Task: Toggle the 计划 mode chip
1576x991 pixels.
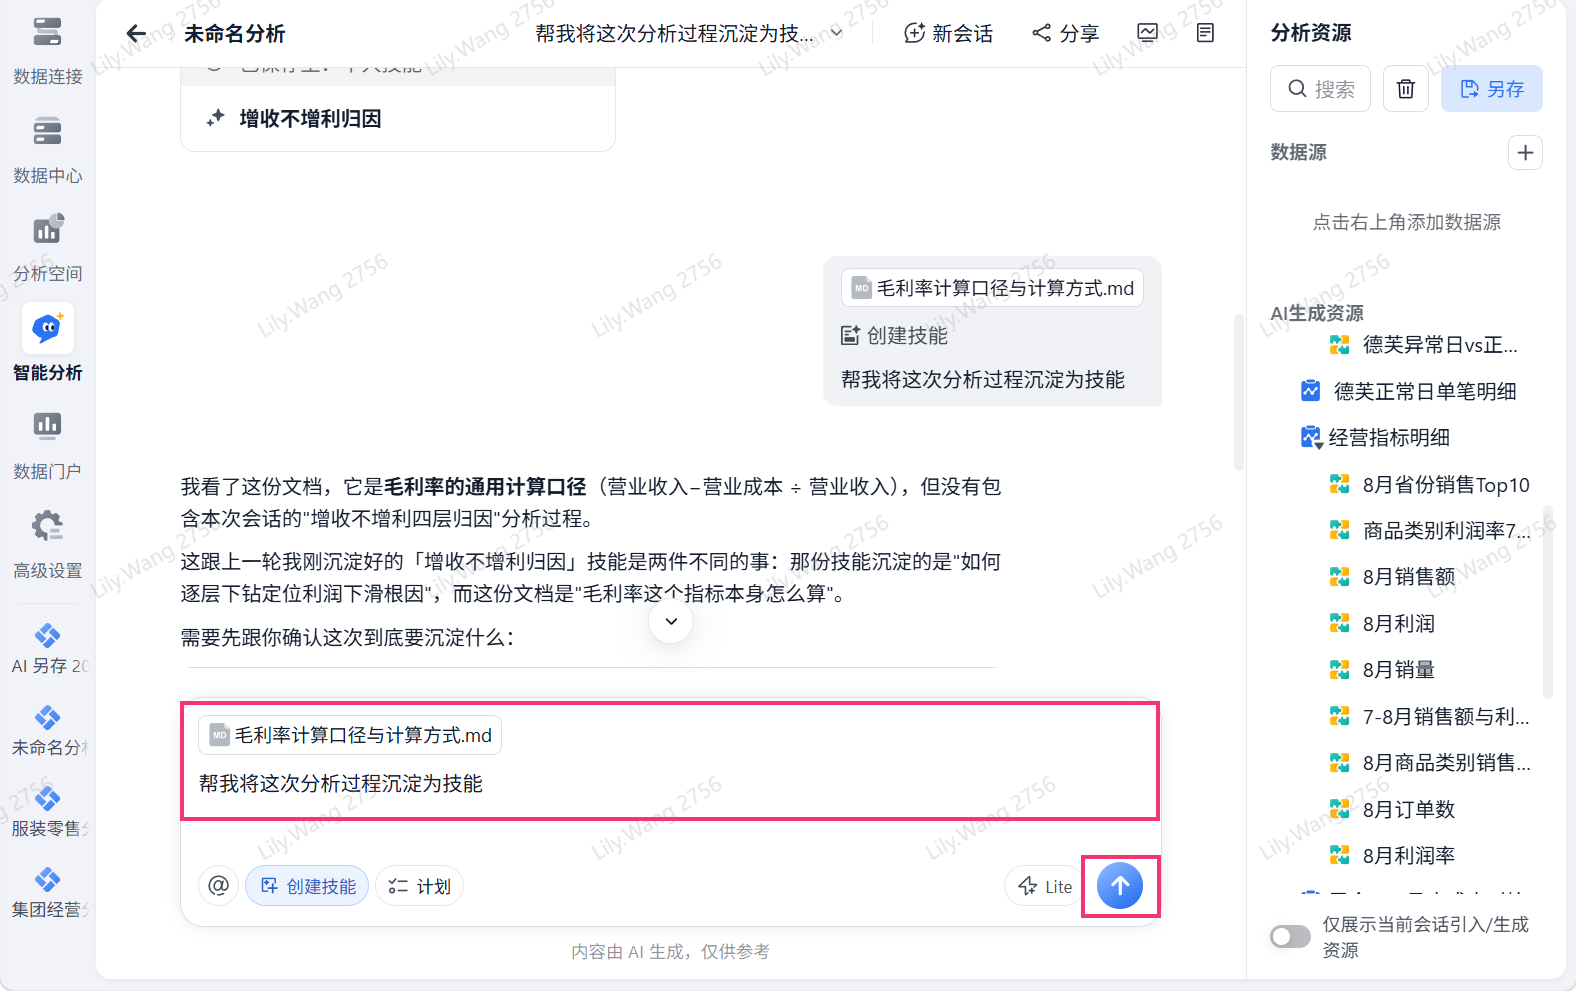Action: [x=420, y=886]
